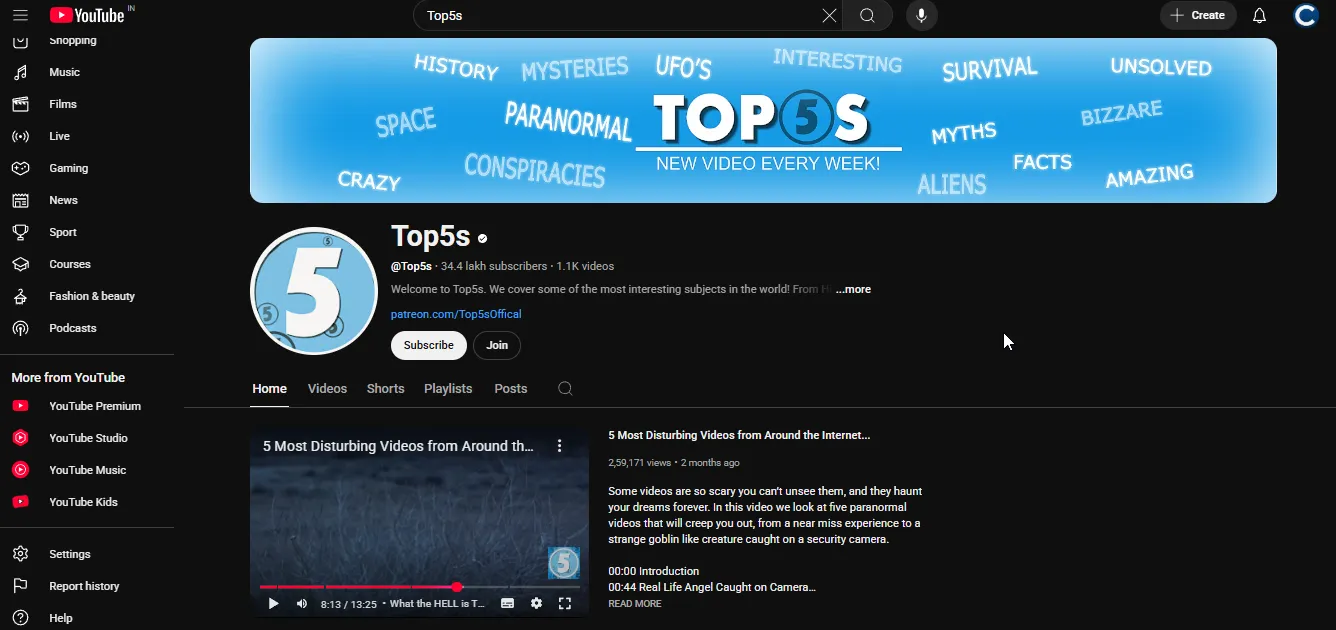Click the Top5s search field
Viewport: 1336px width, 630px height.
tap(615, 15)
